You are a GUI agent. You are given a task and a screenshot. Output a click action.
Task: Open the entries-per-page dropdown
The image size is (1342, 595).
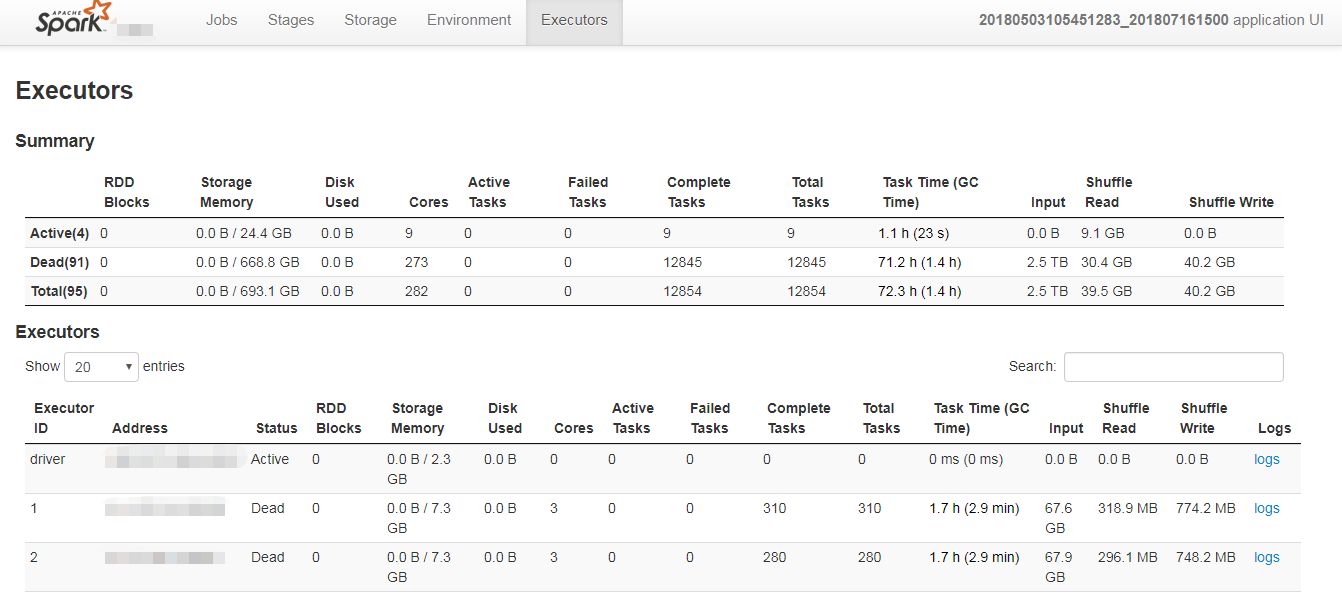point(100,366)
